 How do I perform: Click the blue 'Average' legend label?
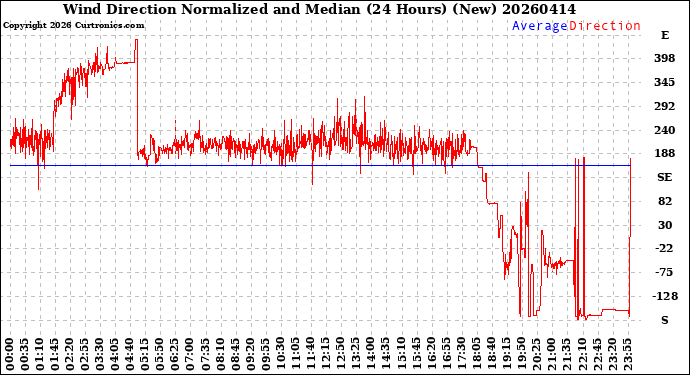540,26
